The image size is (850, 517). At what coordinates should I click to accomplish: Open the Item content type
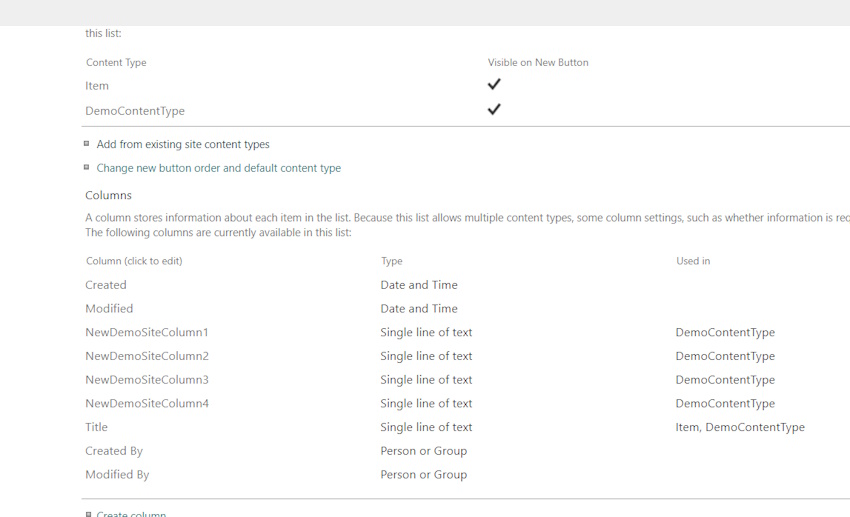pyautogui.click(x=97, y=86)
